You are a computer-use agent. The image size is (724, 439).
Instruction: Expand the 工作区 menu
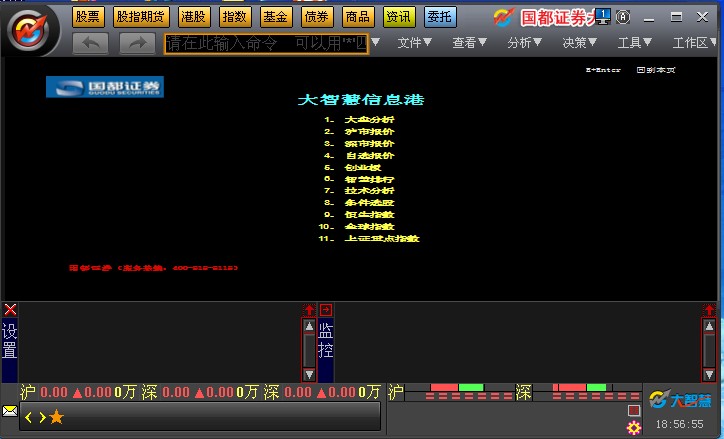(694, 43)
